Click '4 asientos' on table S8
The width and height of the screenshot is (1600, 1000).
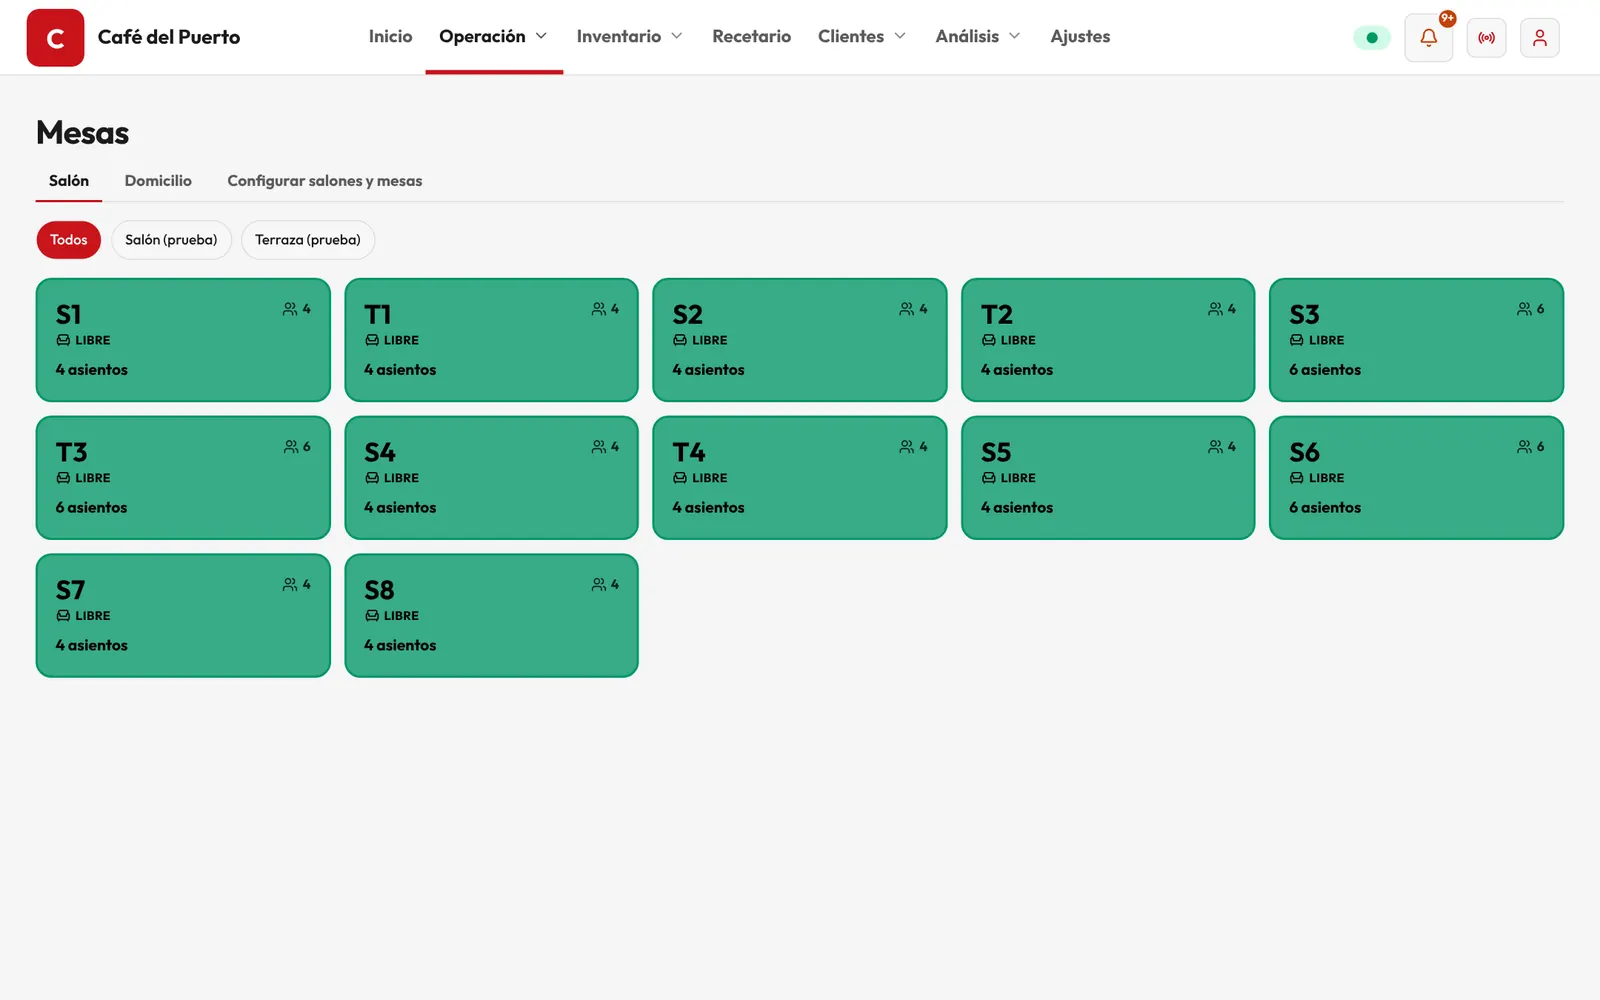(x=400, y=646)
